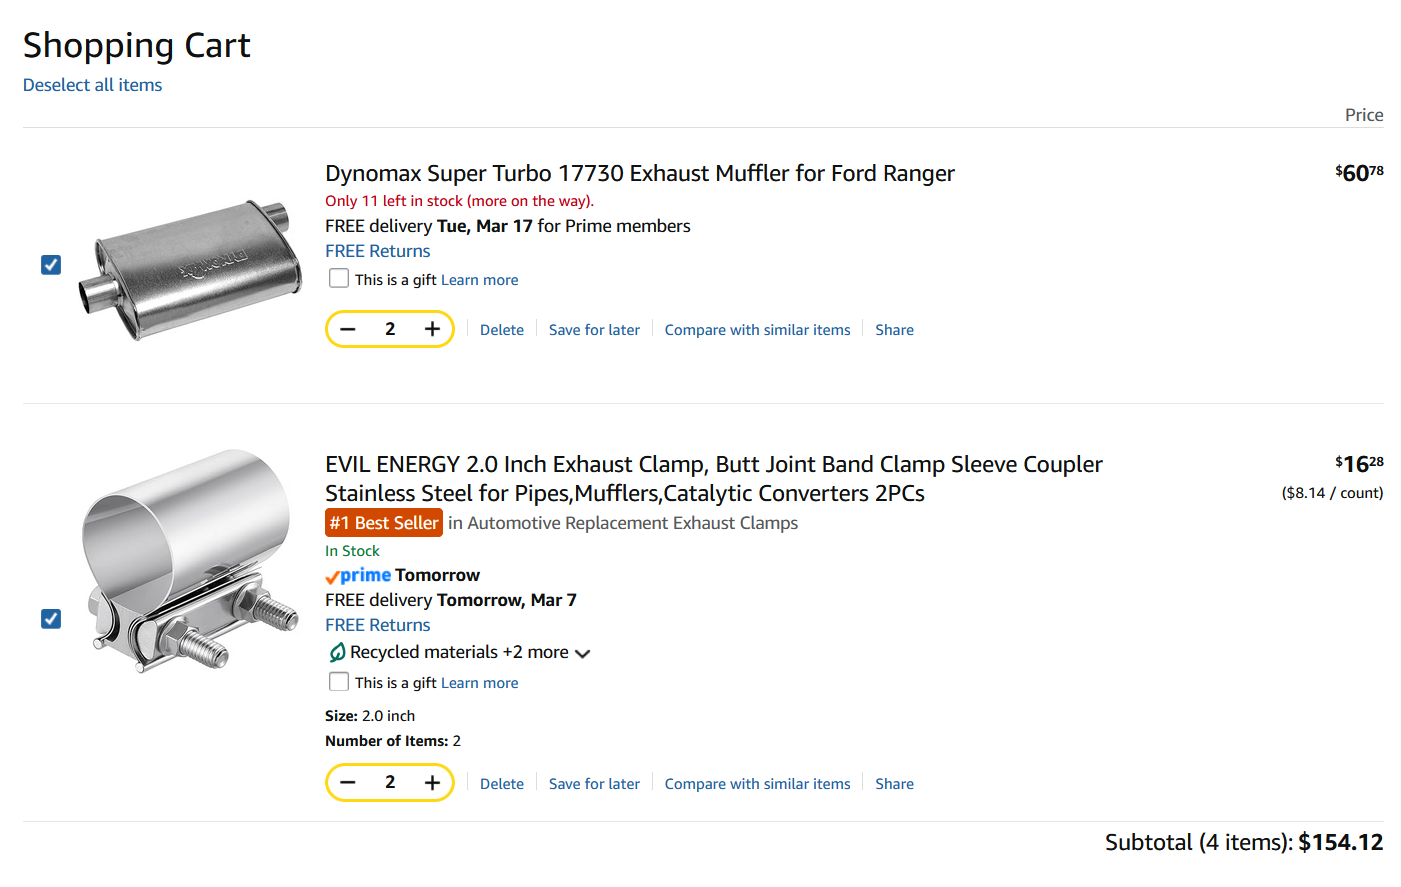Mark the Dynomax muffler as a gift
1401x887 pixels.
(x=339, y=279)
